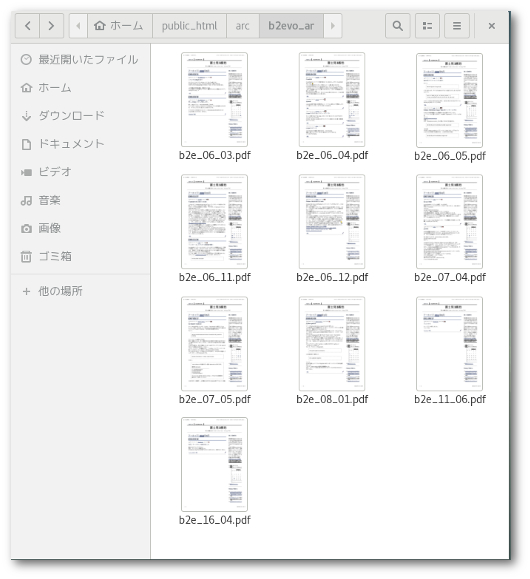Viewport: 530px width, 579px height.
Task: Expand path bar left scroll arrow
Action: [x=78, y=26]
